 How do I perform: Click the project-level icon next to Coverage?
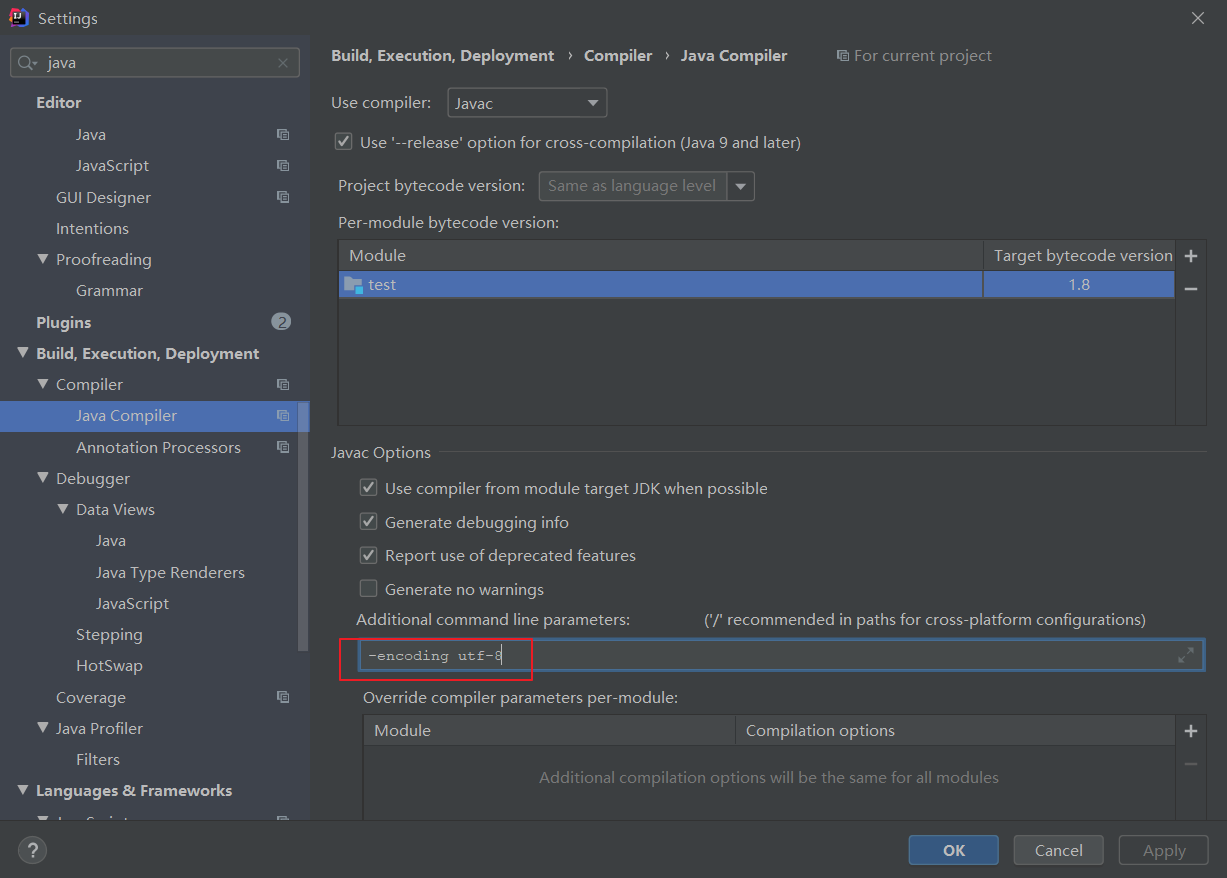tap(283, 697)
